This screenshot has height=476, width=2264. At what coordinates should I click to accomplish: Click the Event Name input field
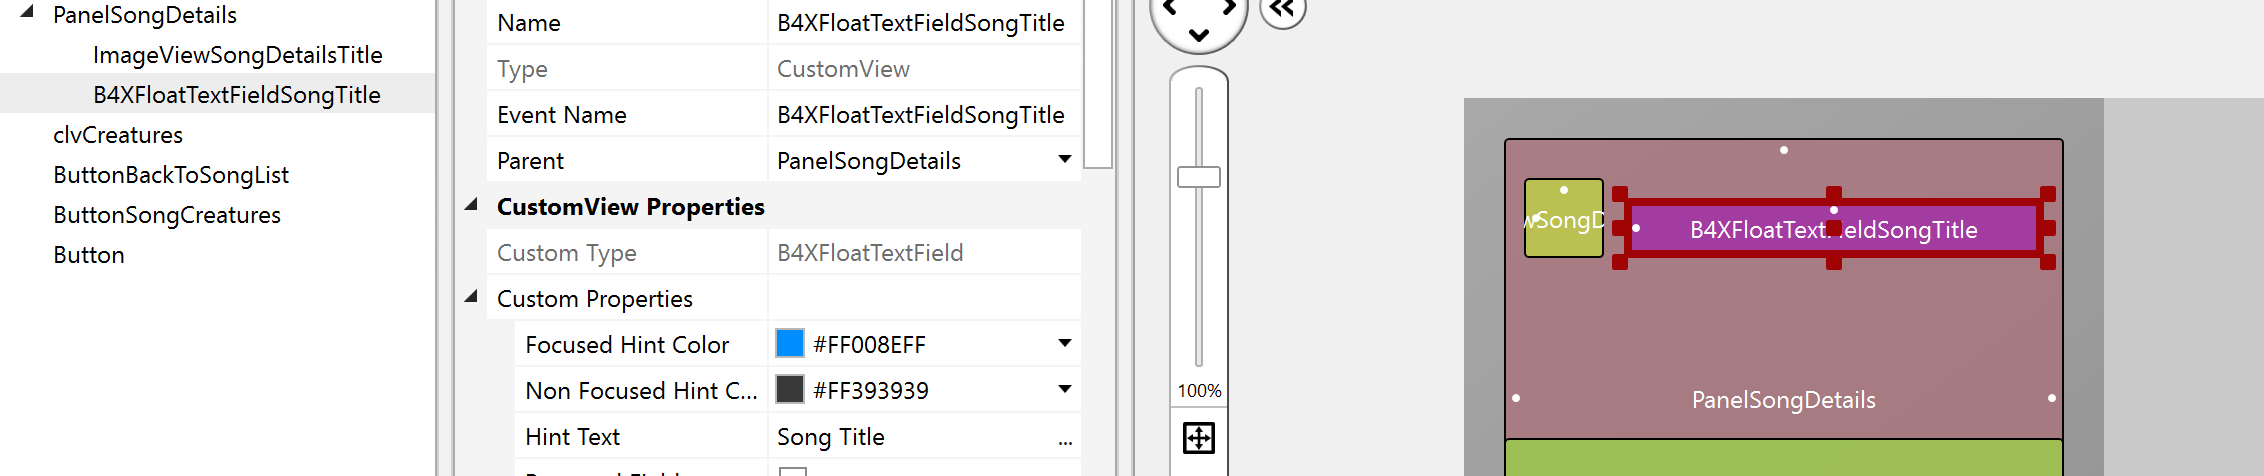pyautogui.click(x=920, y=115)
